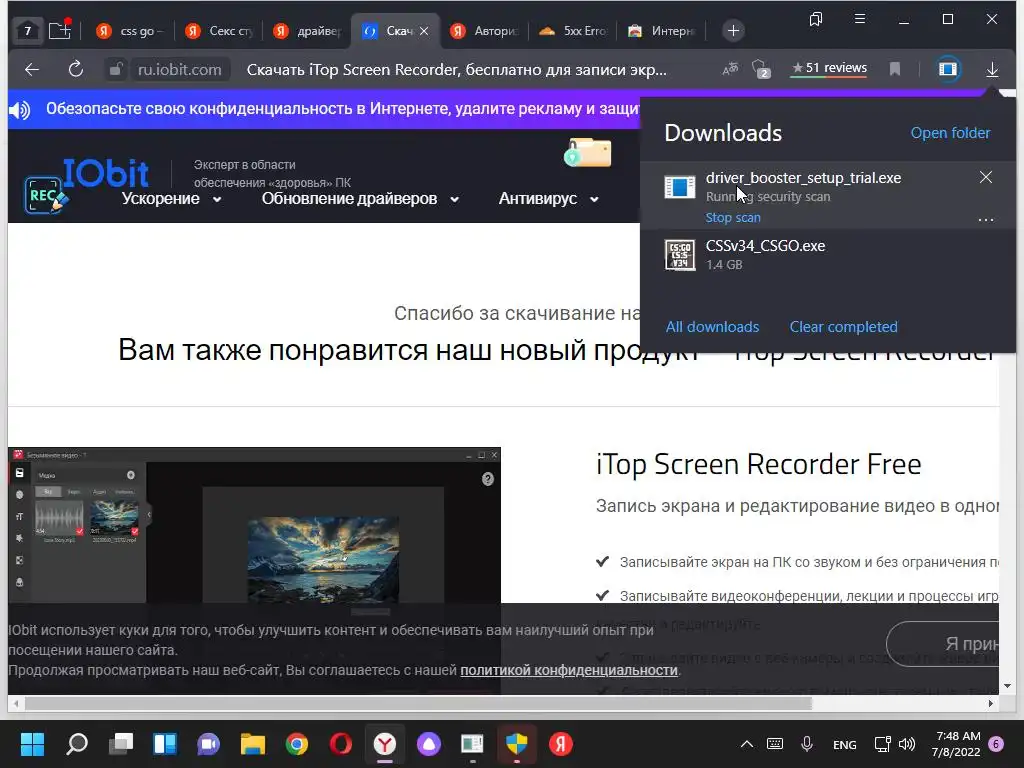
Task: Accept cookies with 'Я принимаю' button
Action: (x=943, y=644)
